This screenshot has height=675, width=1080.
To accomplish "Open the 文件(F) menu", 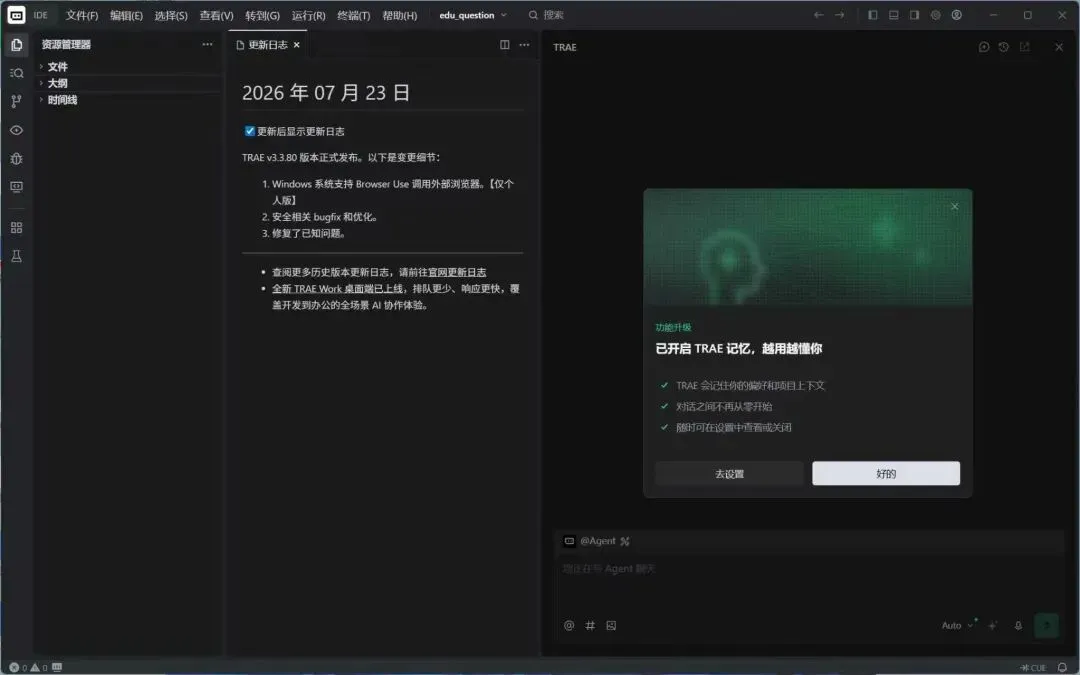I will click(82, 15).
